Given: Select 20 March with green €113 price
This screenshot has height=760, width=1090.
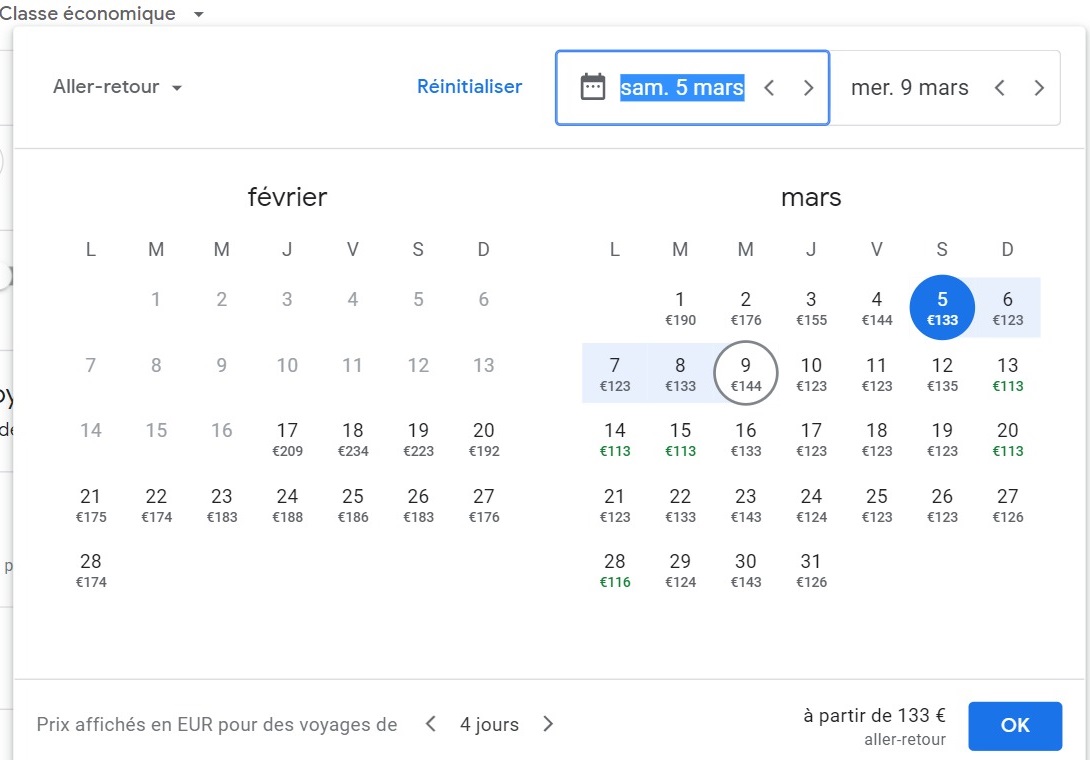Looking at the screenshot, I should 1007,439.
